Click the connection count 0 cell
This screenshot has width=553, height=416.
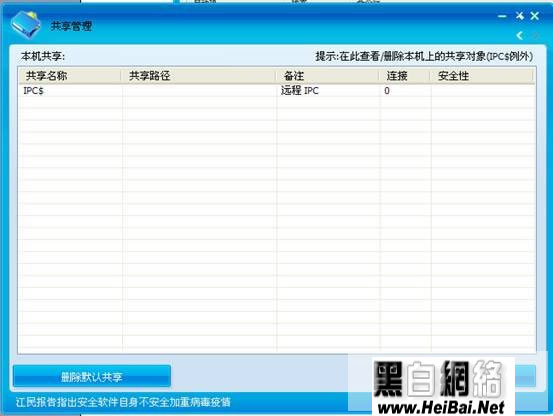pyautogui.click(x=387, y=91)
